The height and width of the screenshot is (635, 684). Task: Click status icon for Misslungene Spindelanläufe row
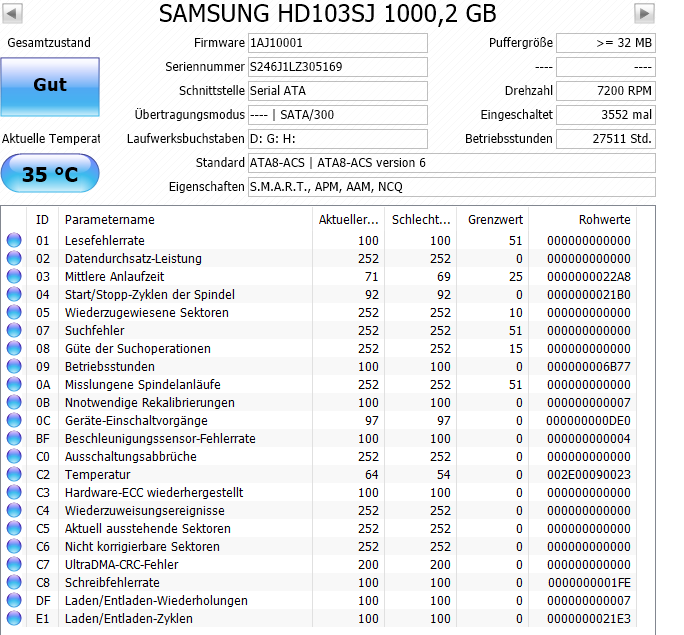pyautogui.click(x=14, y=384)
